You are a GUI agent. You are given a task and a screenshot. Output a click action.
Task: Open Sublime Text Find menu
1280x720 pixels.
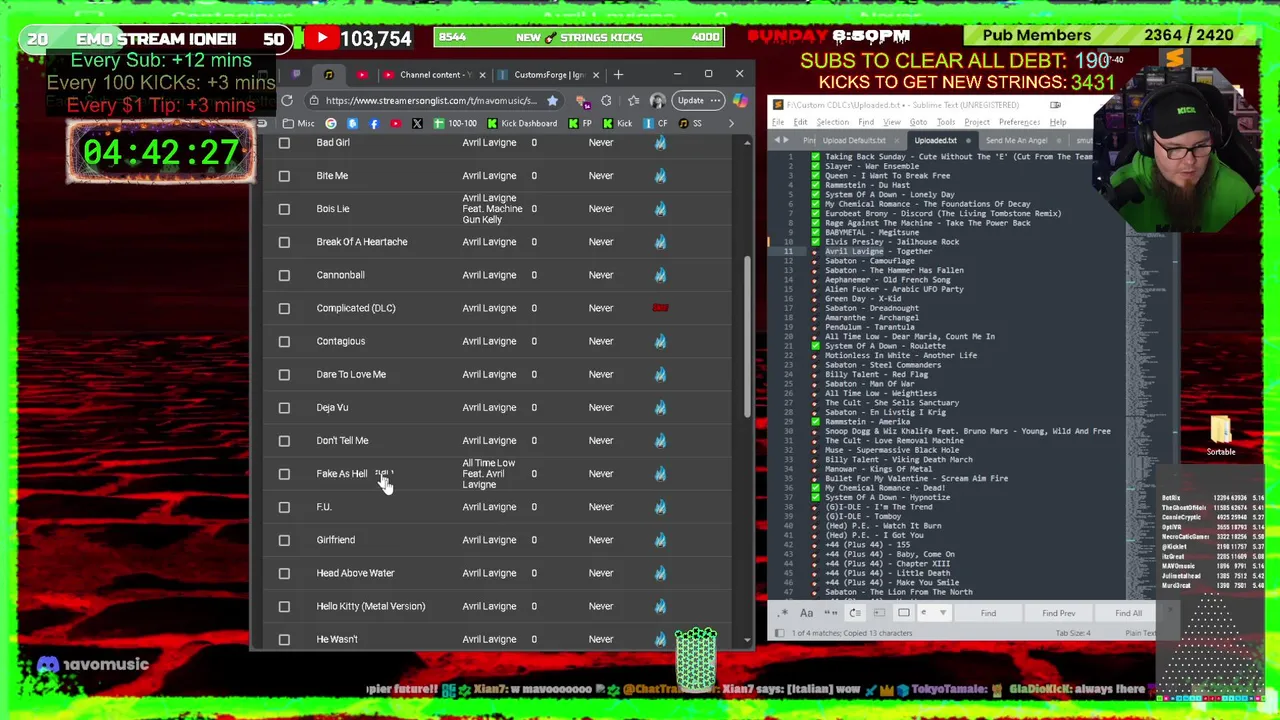[866, 122]
